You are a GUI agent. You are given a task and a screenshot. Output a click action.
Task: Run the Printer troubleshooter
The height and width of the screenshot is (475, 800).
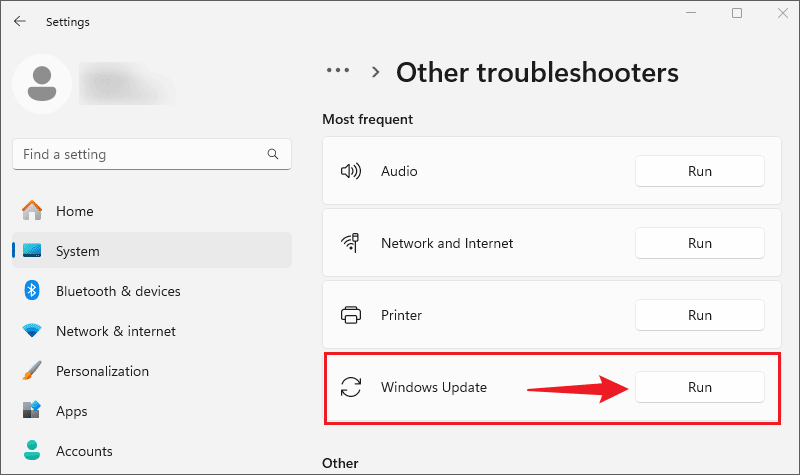click(x=699, y=315)
